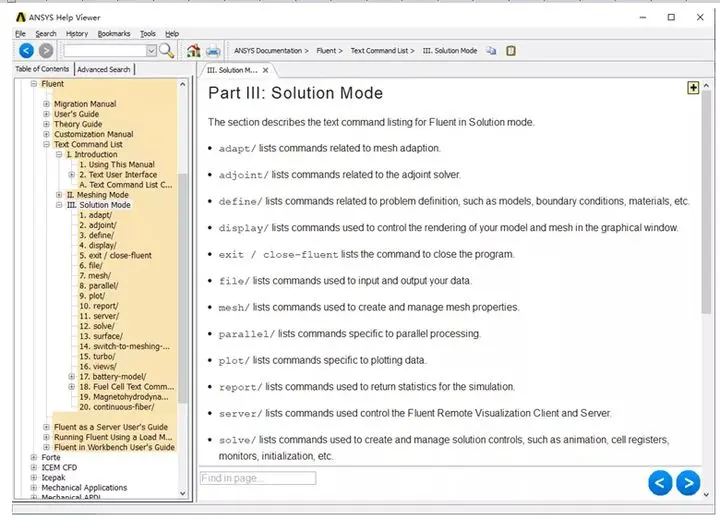Collapse the Fluent tree node
The height and width of the screenshot is (520, 720).
(x=34, y=84)
